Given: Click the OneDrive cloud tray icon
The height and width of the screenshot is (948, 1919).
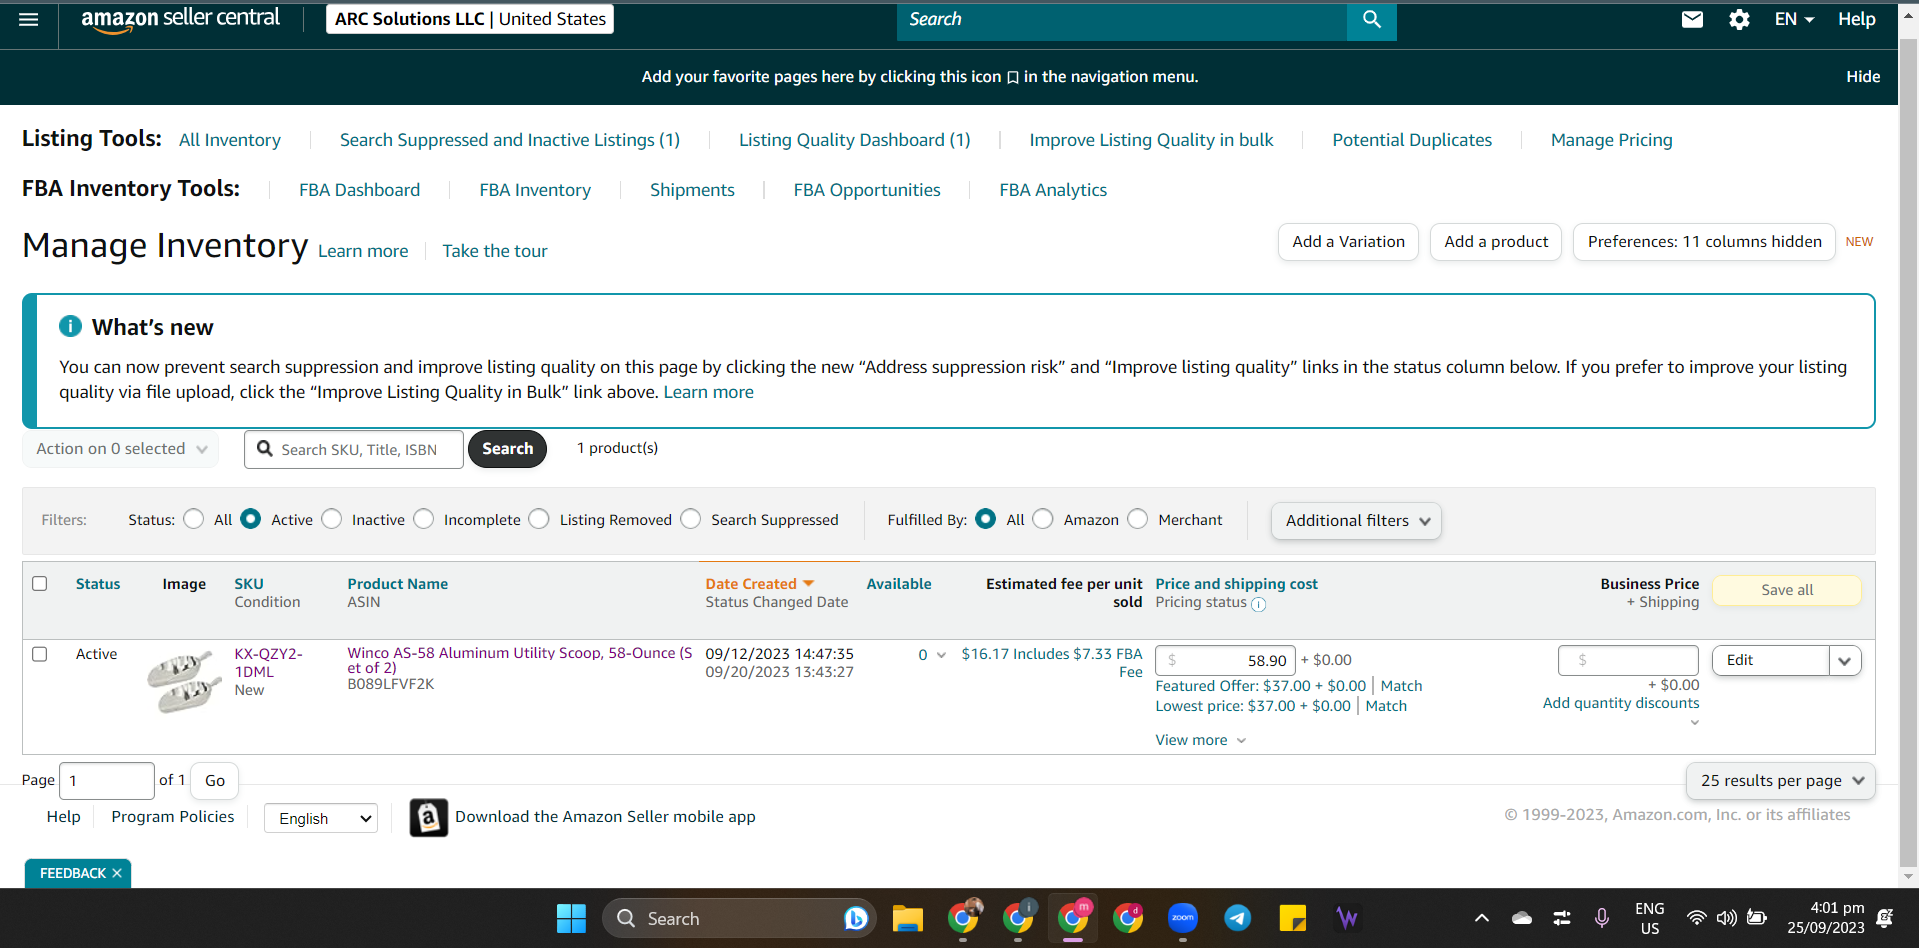Looking at the screenshot, I should (x=1522, y=918).
